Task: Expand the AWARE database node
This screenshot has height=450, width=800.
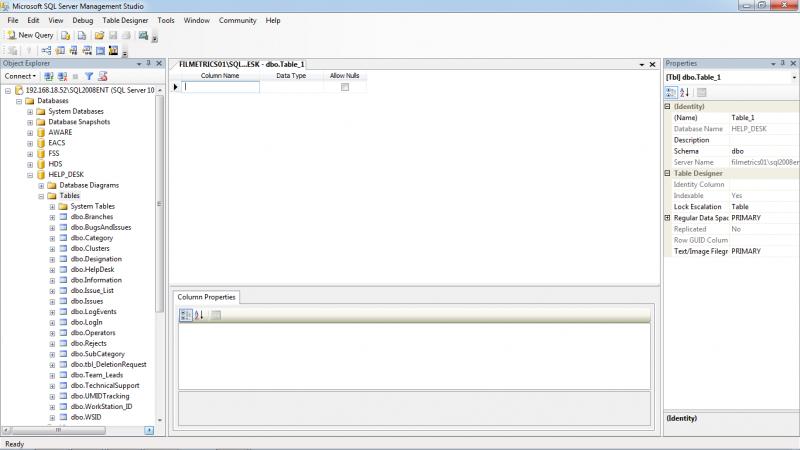Action: [30, 133]
